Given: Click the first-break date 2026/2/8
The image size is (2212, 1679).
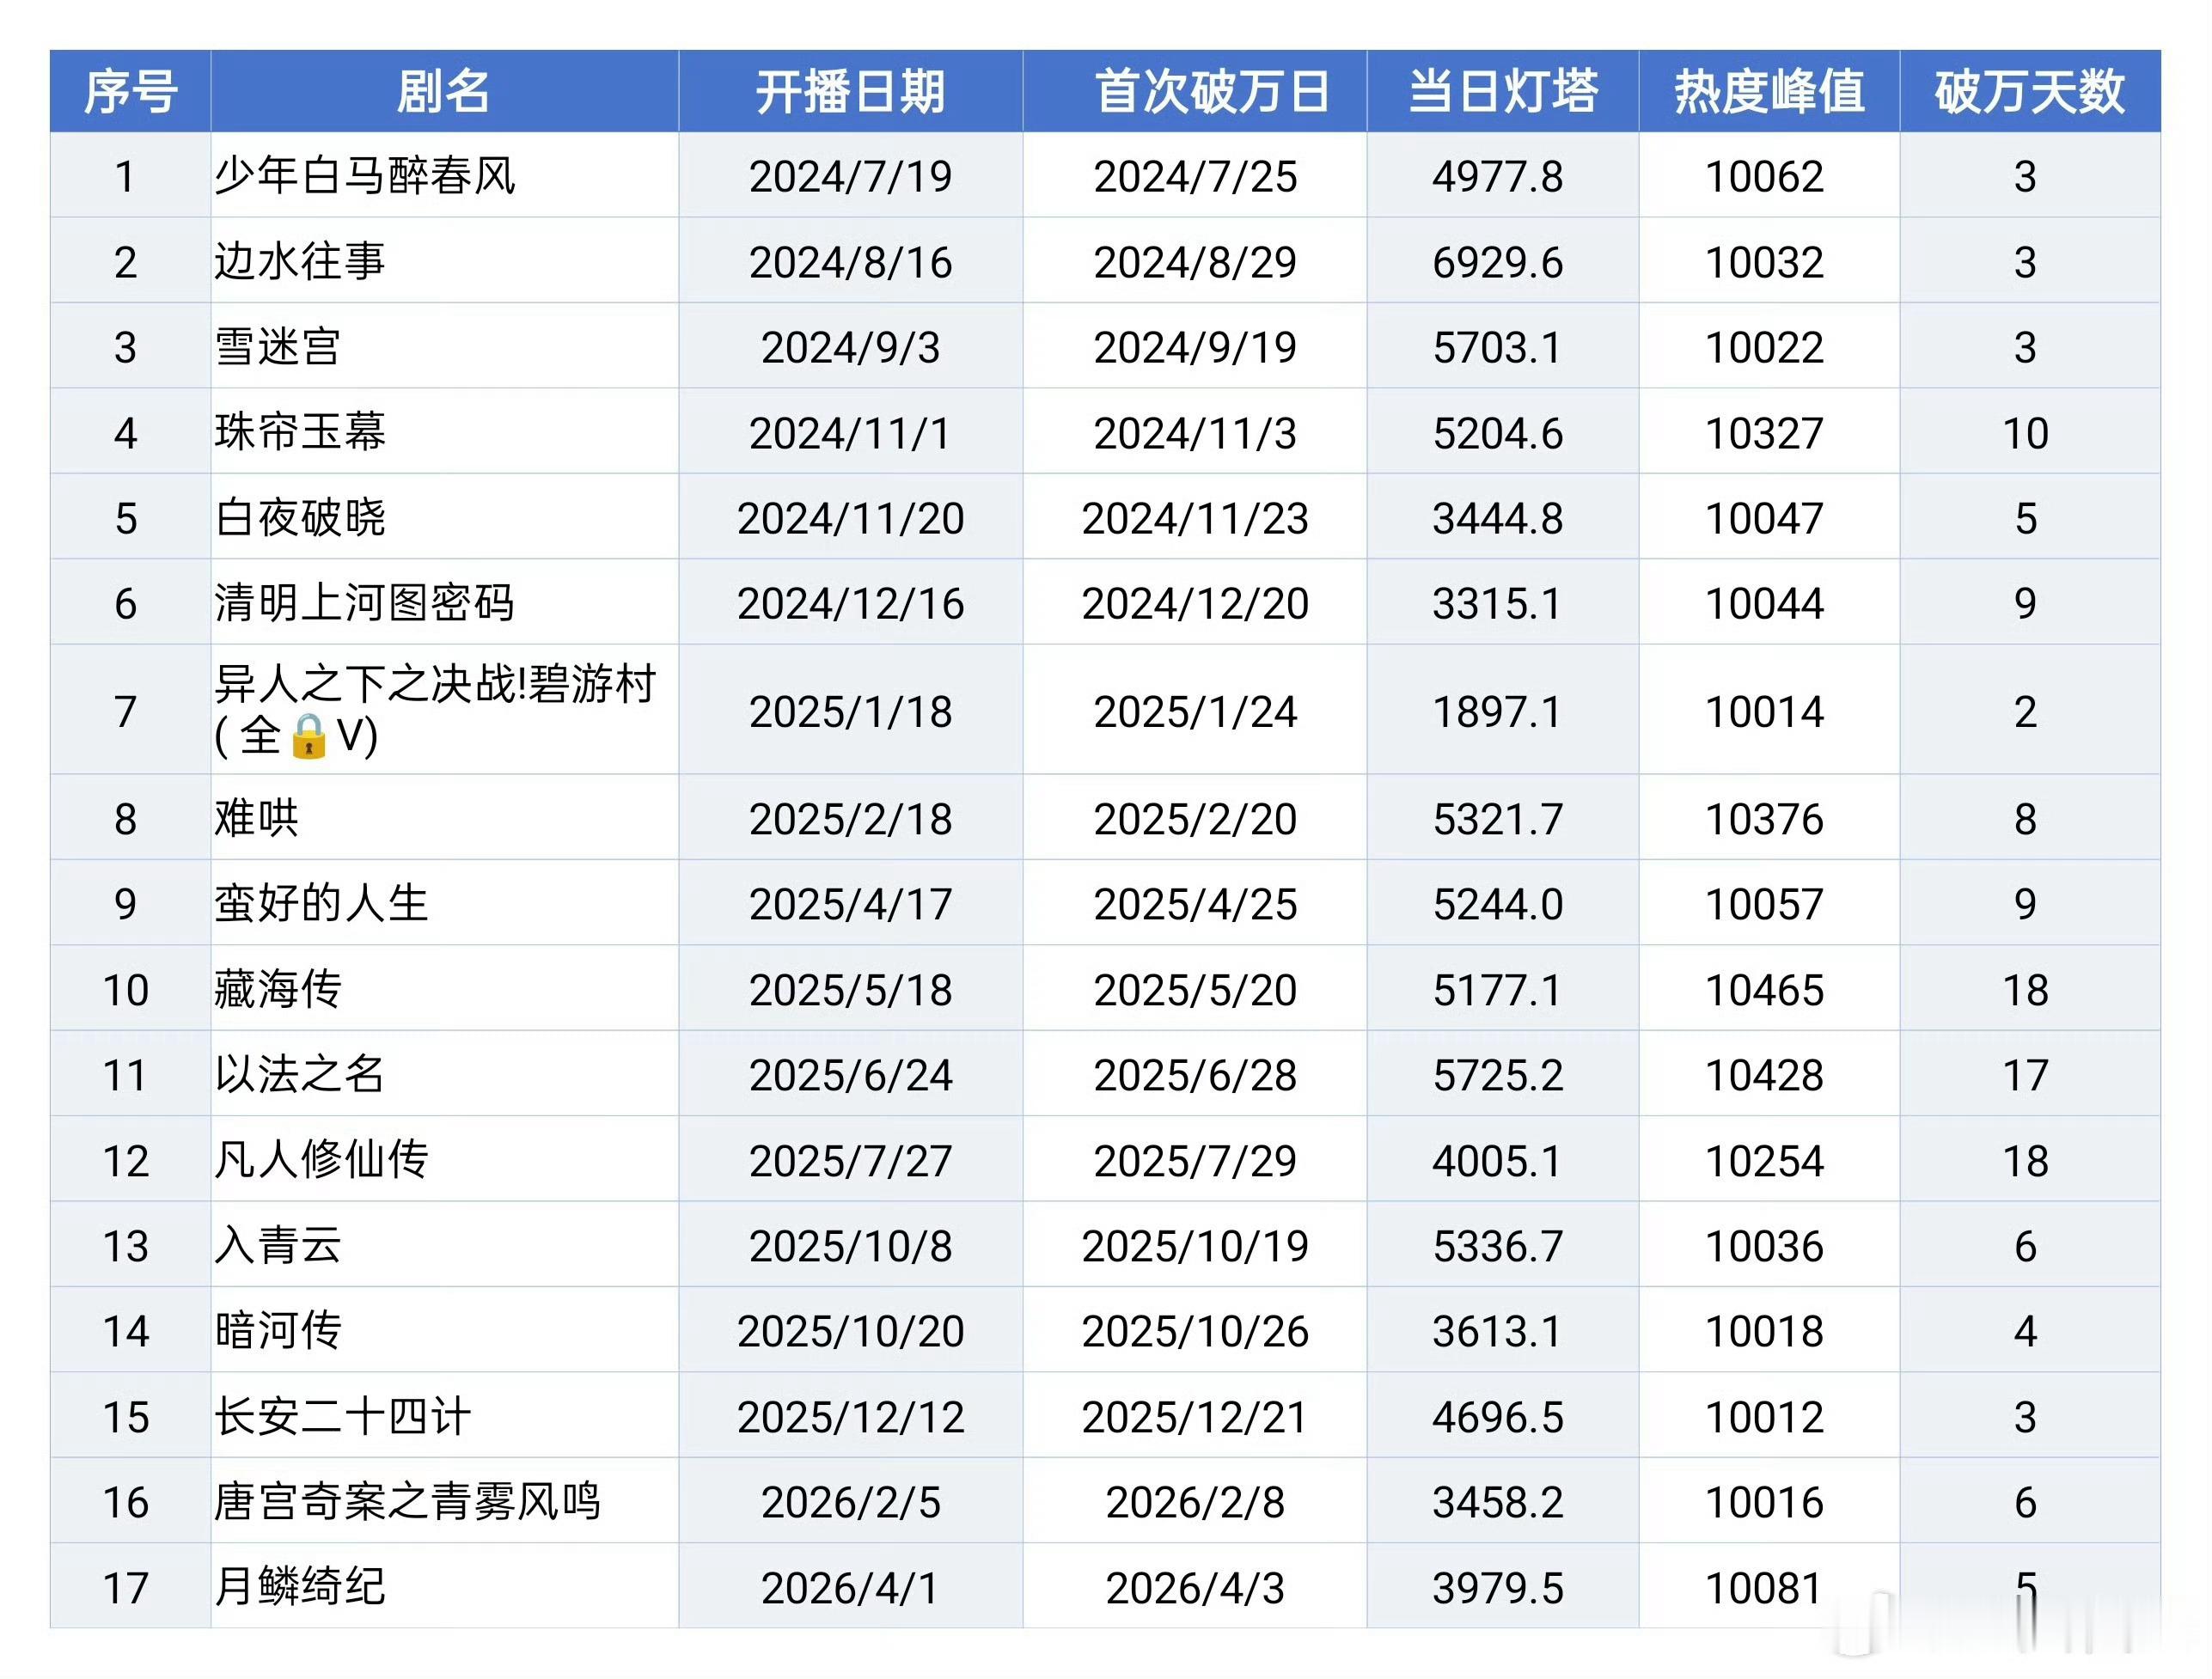Looking at the screenshot, I should tap(1195, 1502).
